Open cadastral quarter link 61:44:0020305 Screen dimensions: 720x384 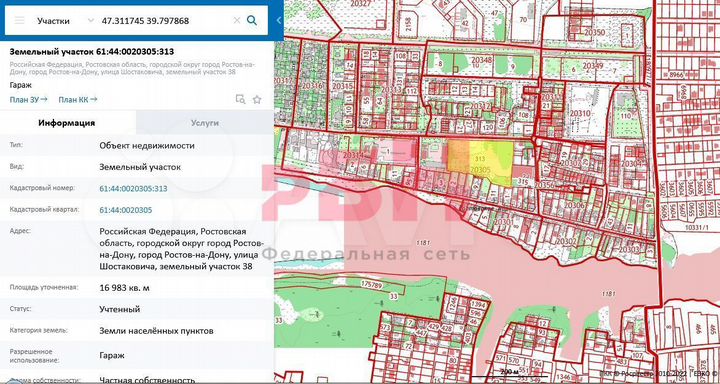coord(126,210)
